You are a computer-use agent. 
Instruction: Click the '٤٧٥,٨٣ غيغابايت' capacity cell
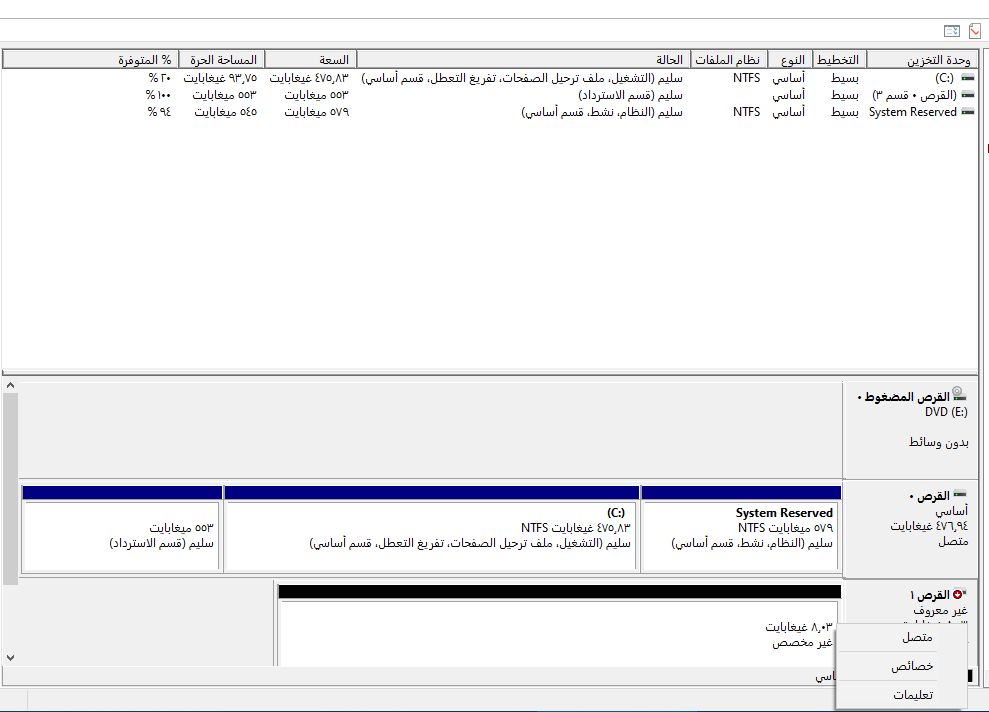point(309,78)
